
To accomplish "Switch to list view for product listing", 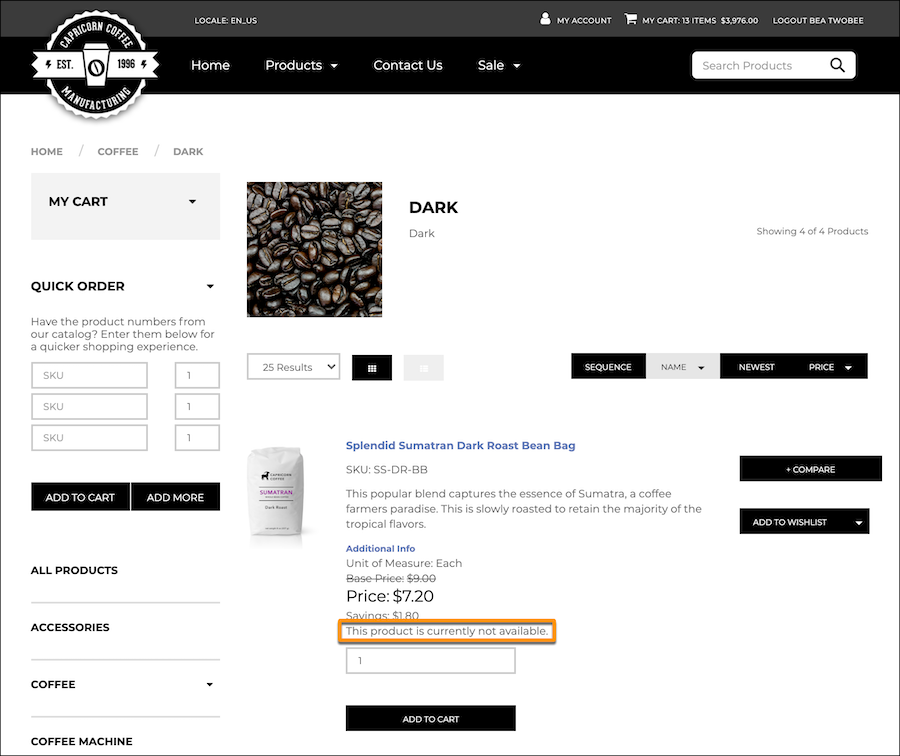I will 423,367.
